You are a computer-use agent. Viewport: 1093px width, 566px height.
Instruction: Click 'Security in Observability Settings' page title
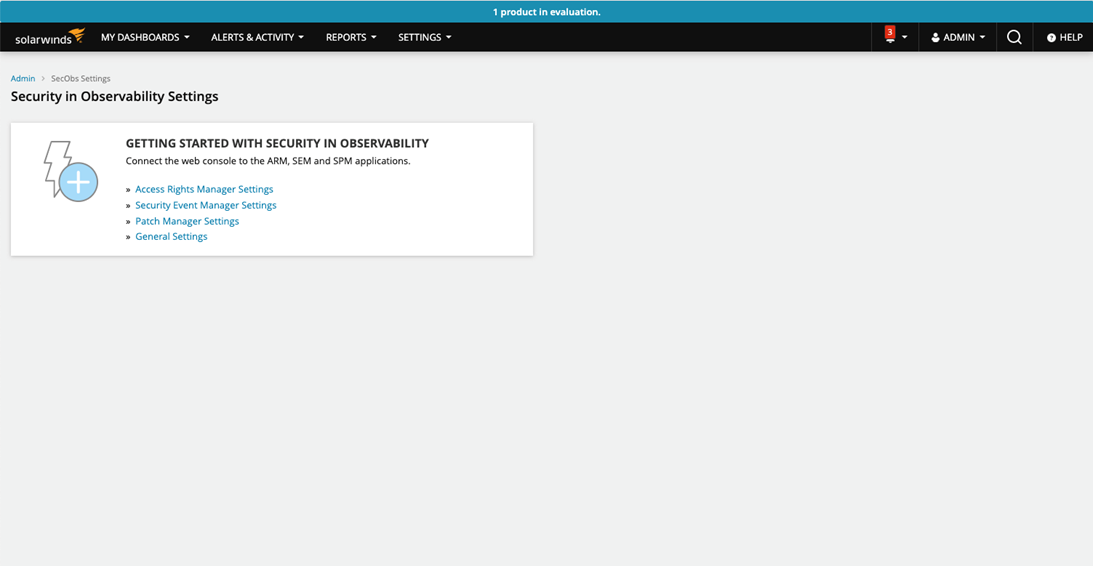(114, 96)
